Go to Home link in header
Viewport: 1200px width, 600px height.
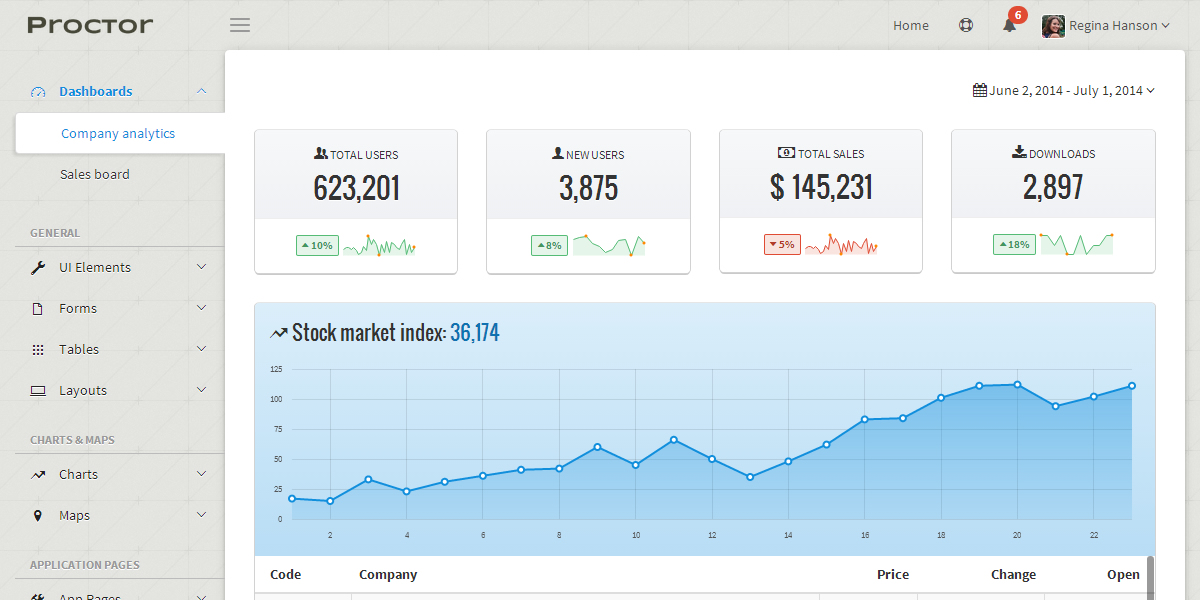[x=910, y=26]
